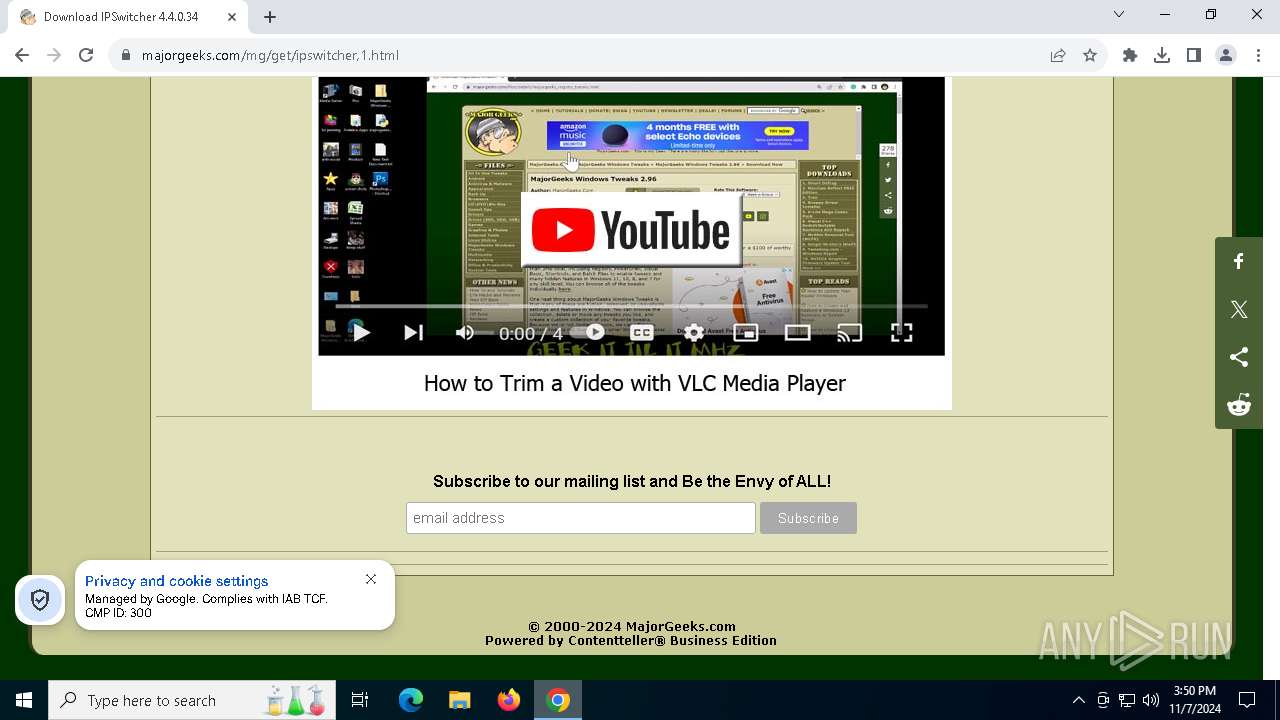
Task: Switch to theater mode
Action: click(797, 333)
